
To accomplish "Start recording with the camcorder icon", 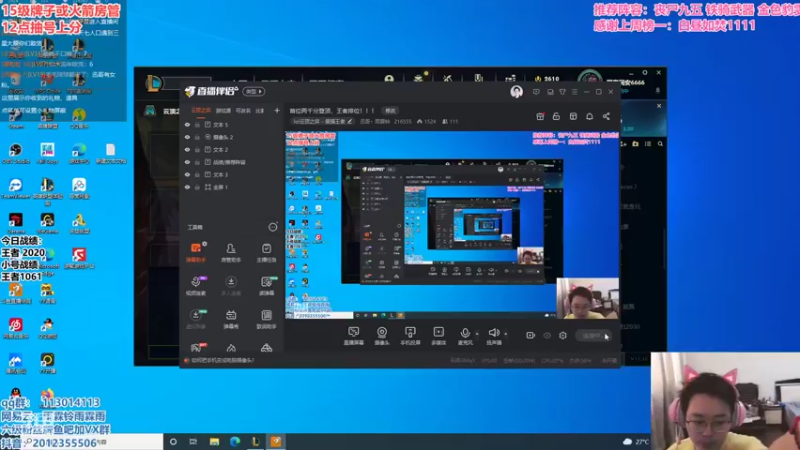I will click(x=531, y=335).
